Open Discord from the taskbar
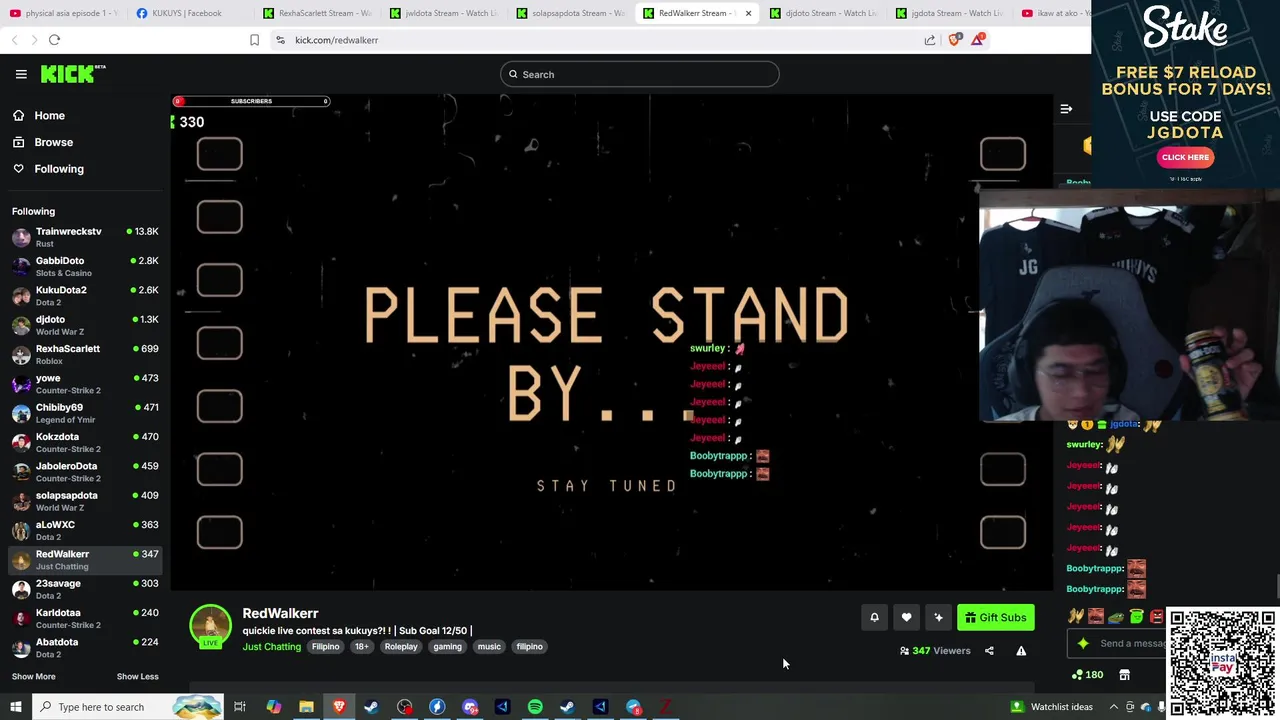The width and height of the screenshot is (1280, 720). 470,707
